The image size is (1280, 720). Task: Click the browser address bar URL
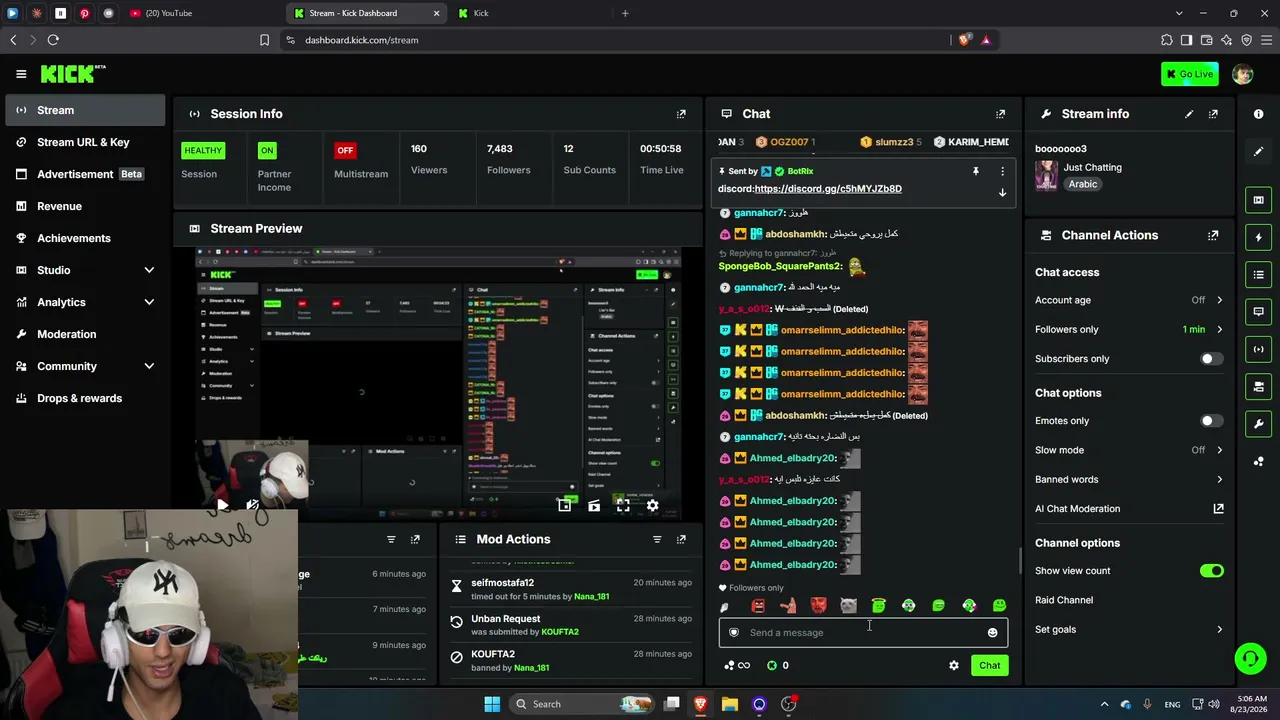[x=362, y=40]
